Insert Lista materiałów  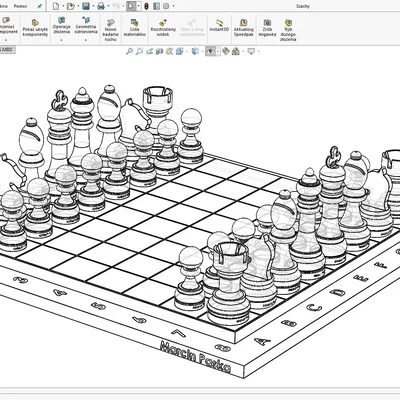tap(134, 27)
